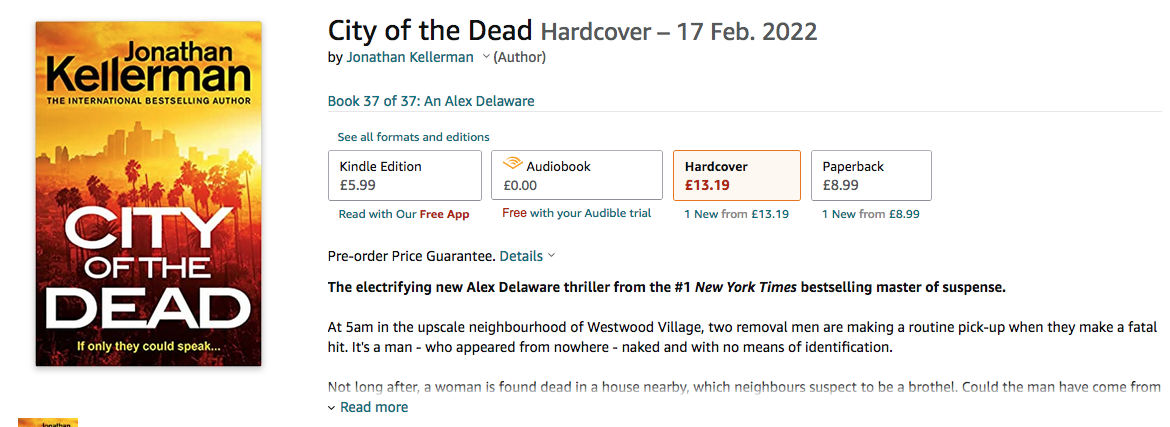Select the Kindle Edition format
1170x427 pixels.
click(x=405, y=175)
